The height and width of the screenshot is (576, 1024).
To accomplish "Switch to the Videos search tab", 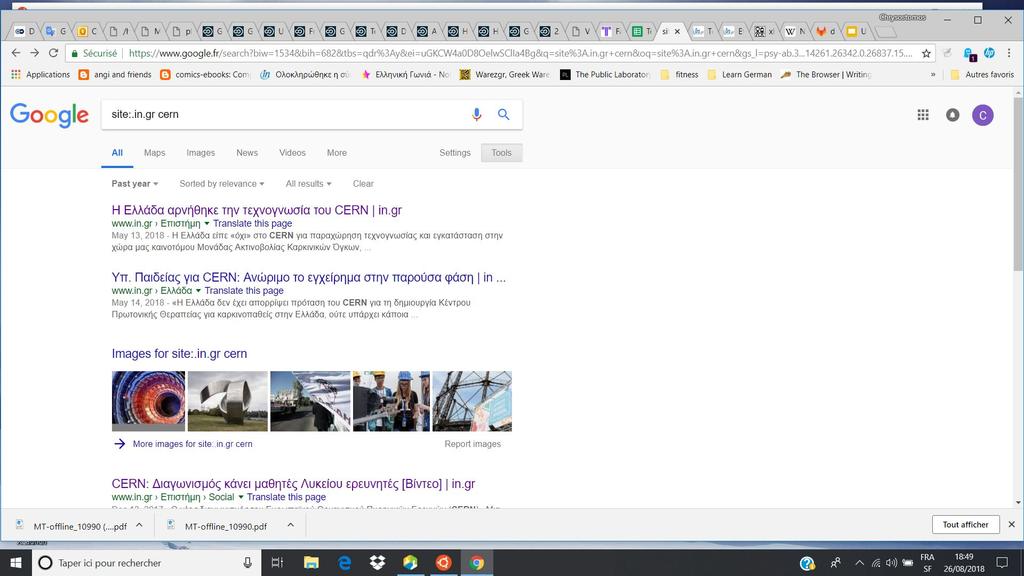I will click(x=292, y=153).
